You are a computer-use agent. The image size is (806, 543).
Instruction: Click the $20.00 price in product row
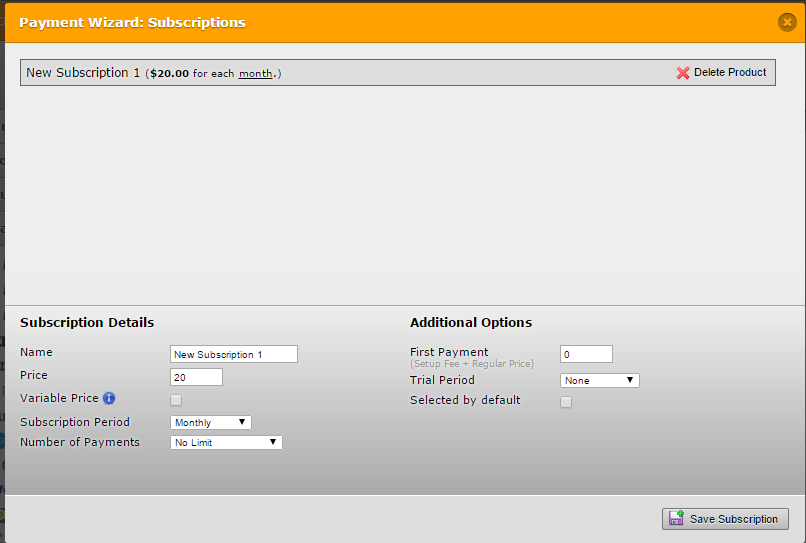tap(169, 74)
